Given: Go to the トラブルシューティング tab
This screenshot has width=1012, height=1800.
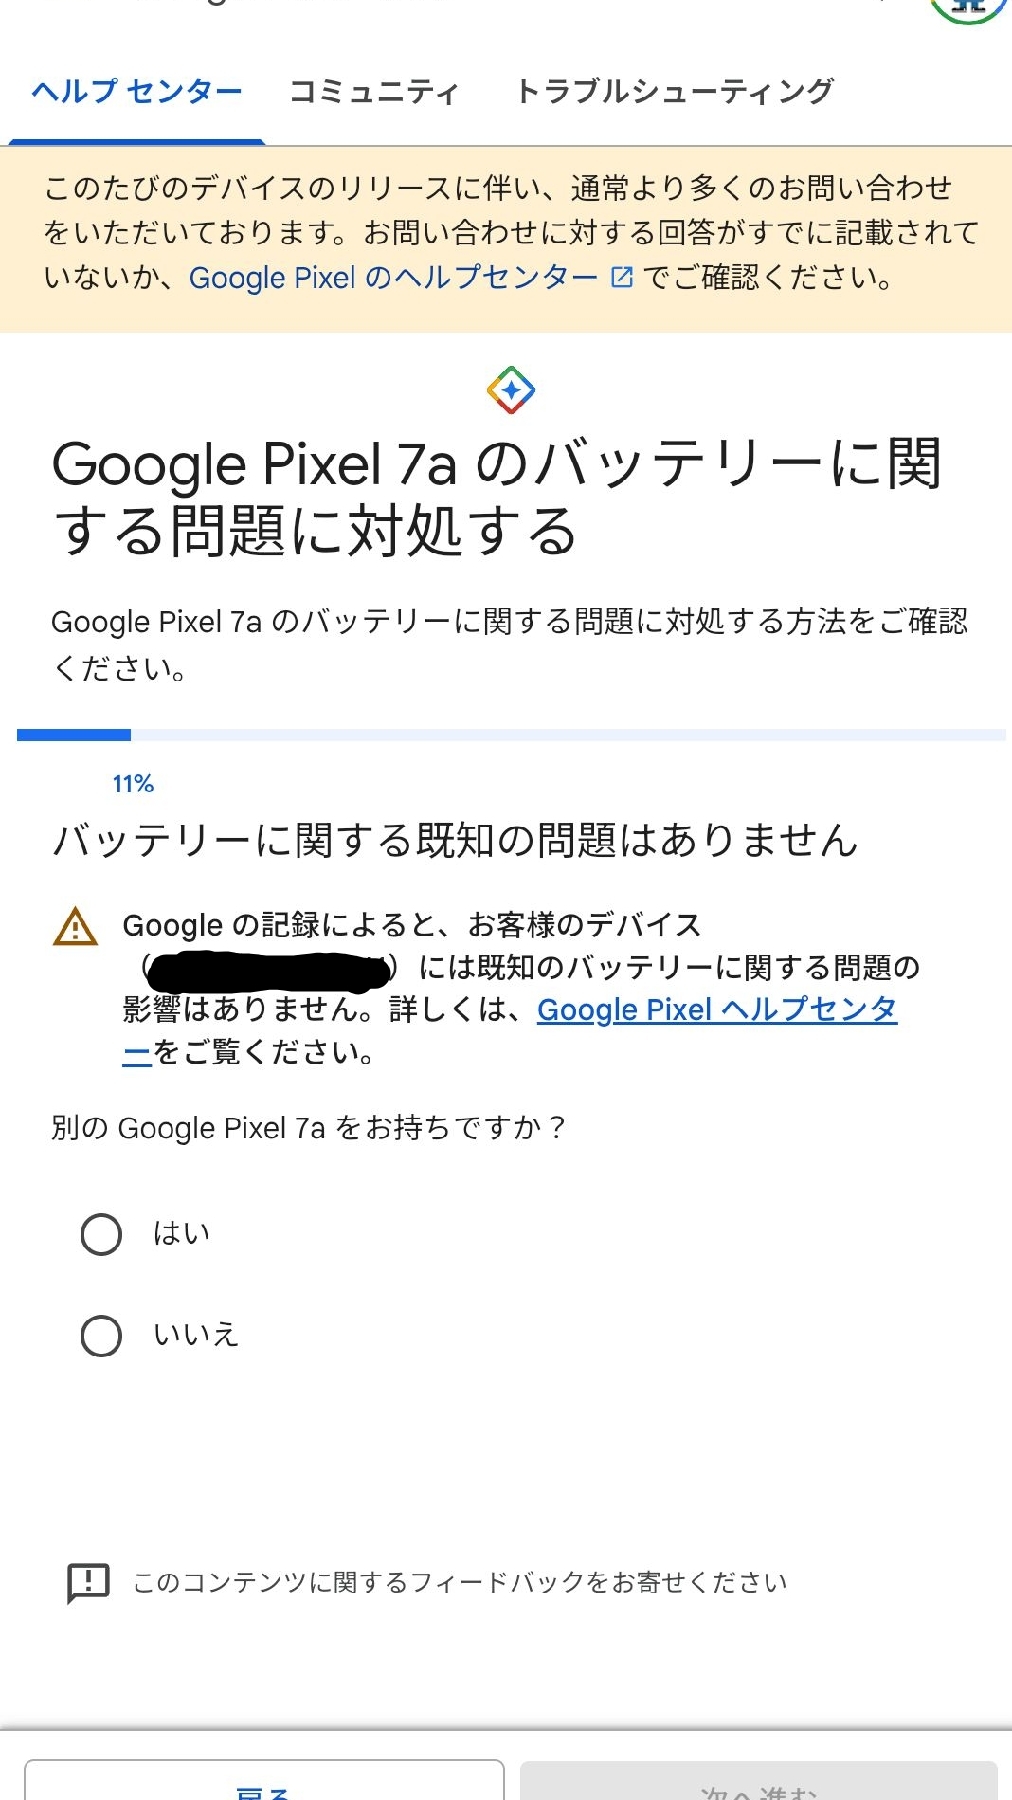Looking at the screenshot, I should tap(674, 92).
